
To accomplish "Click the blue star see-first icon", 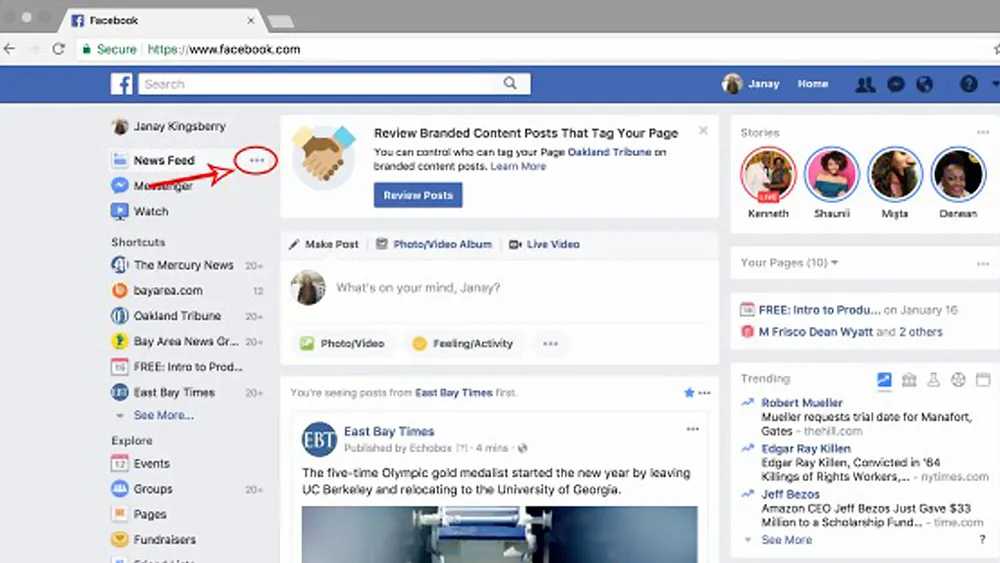I will (x=689, y=393).
